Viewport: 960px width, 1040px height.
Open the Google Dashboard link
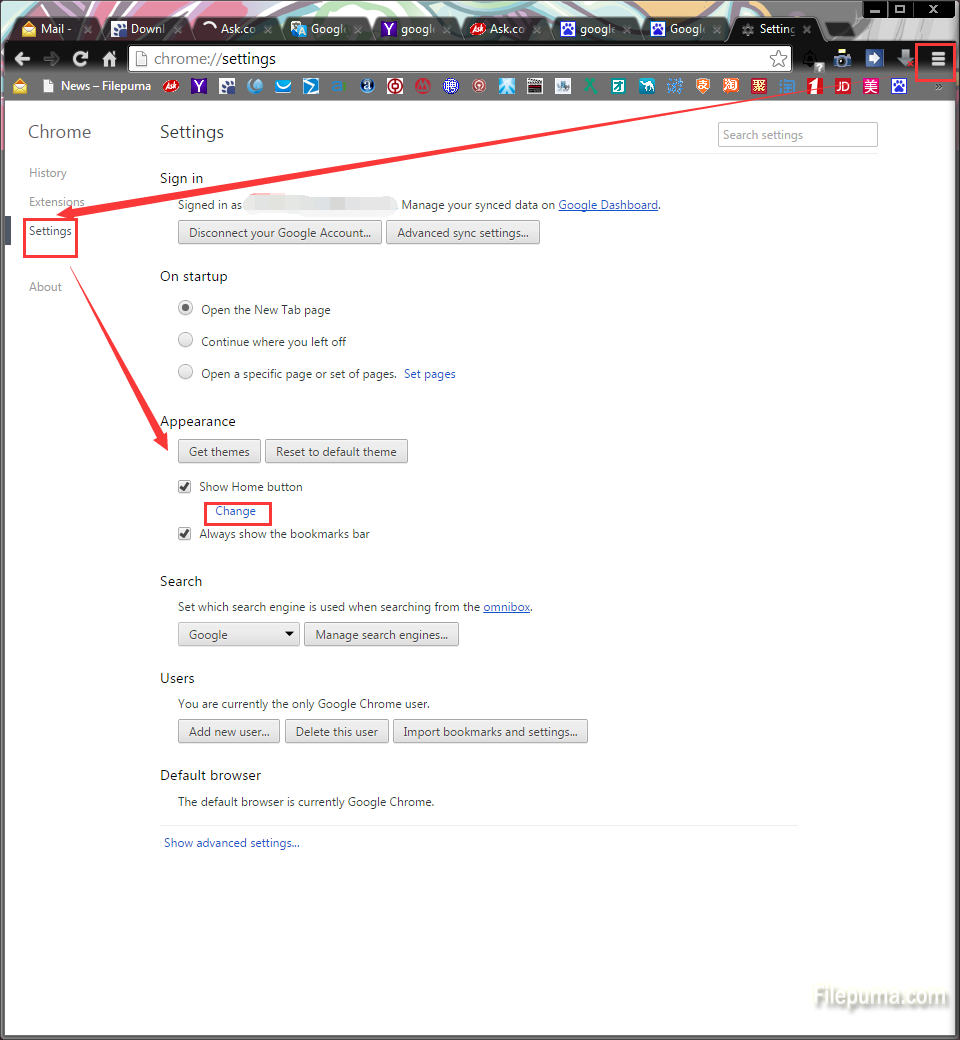[608, 205]
